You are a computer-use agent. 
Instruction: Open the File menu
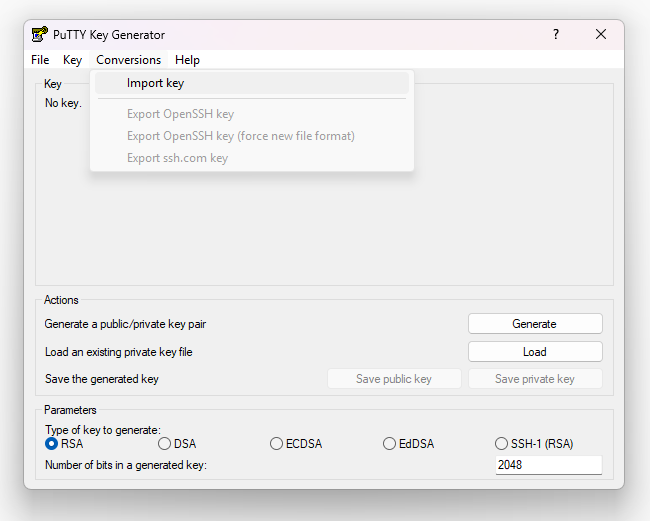click(40, 60)
